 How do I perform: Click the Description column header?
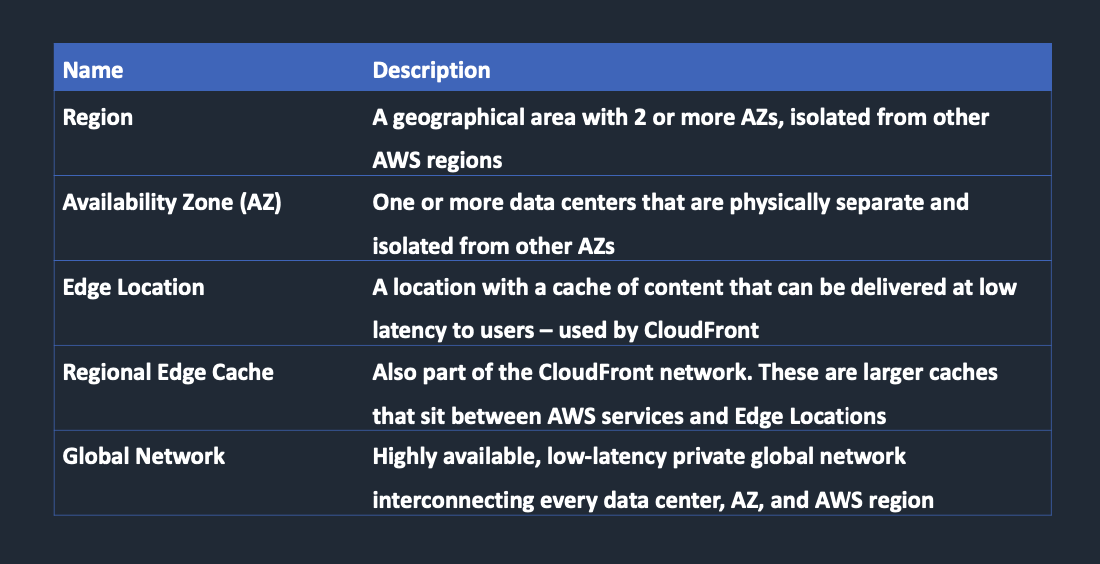click(431, 70)
